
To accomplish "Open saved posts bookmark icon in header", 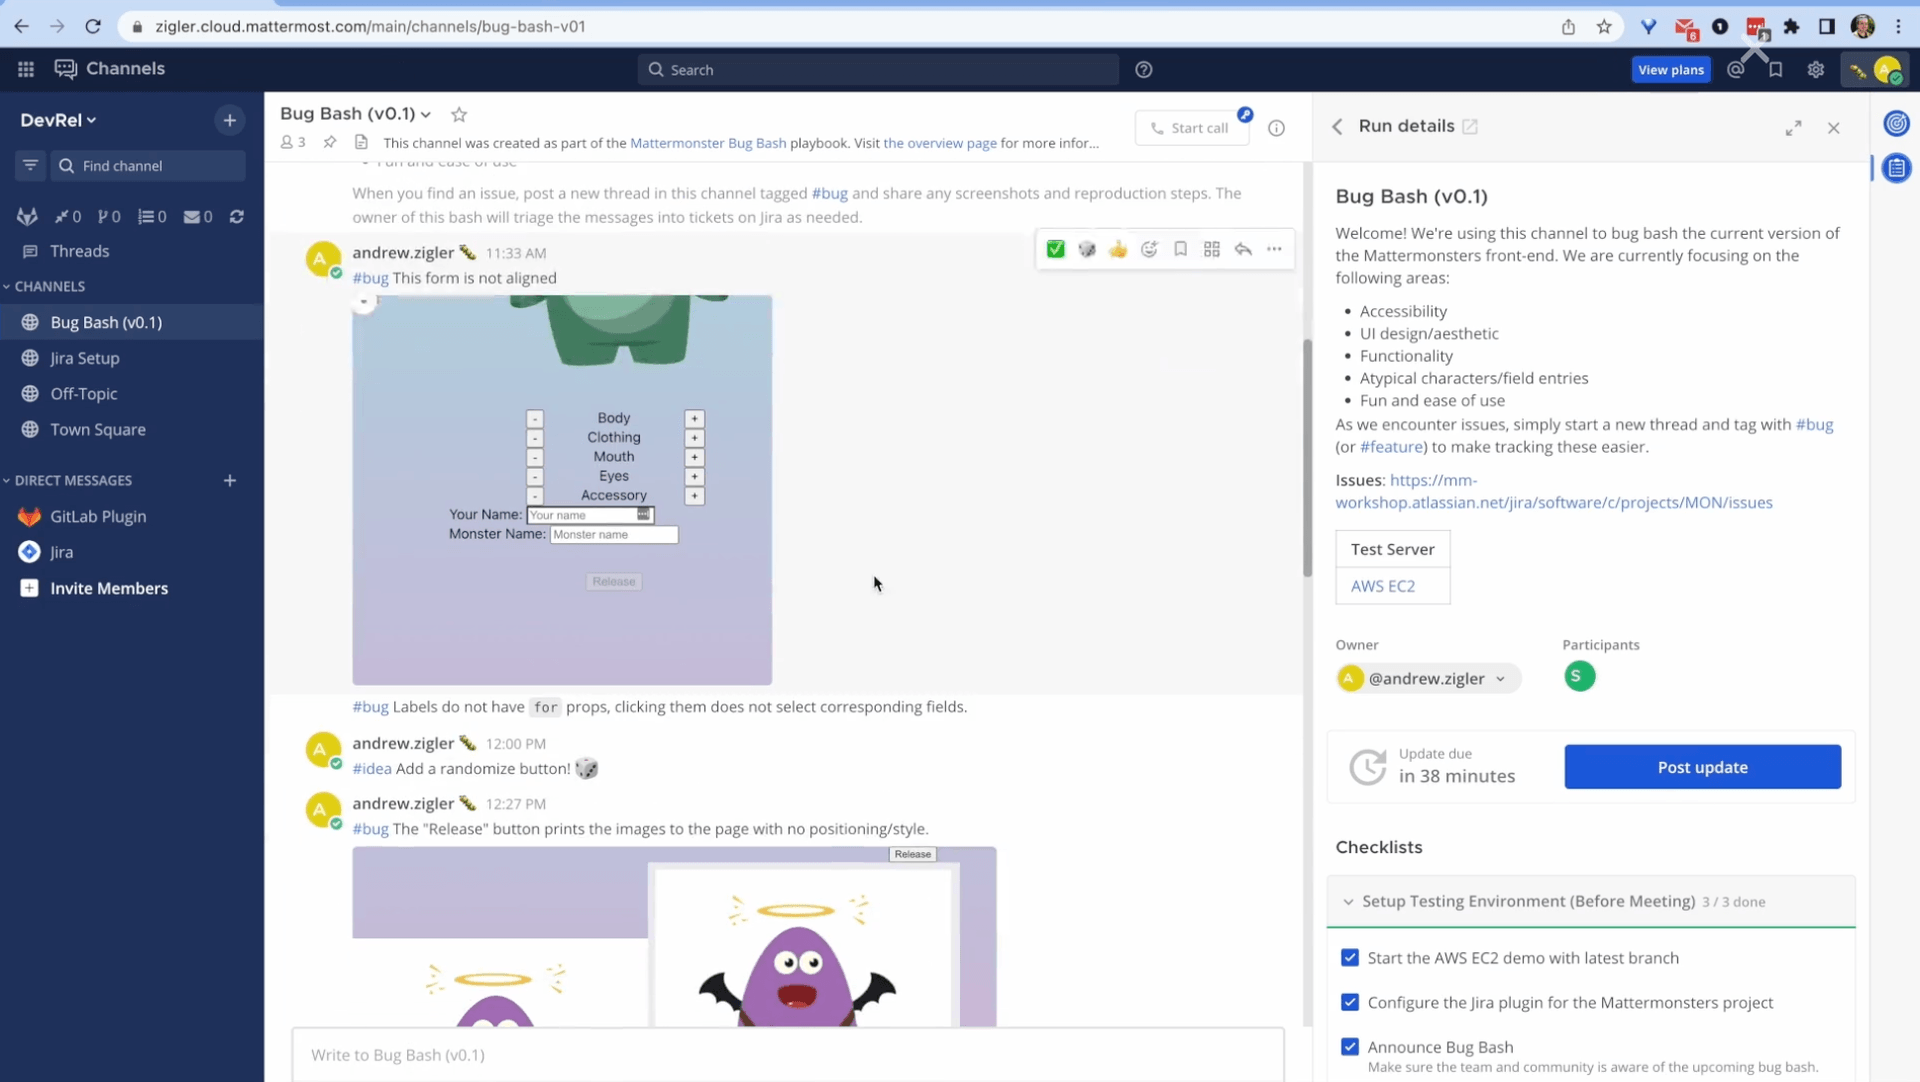I will [1776, 70].
